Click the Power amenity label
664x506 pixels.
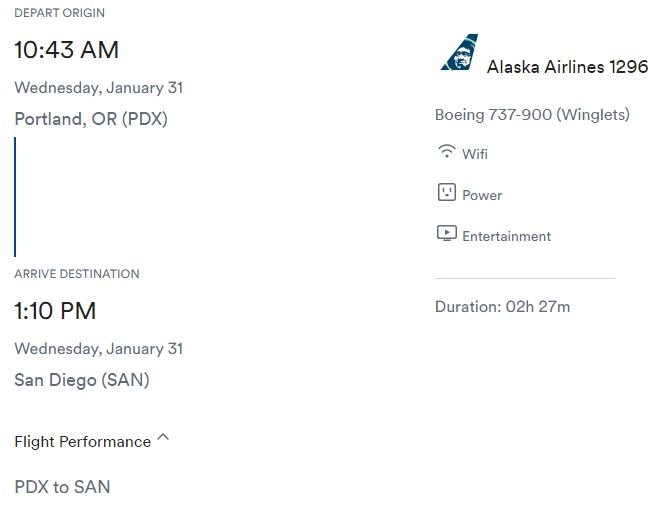(482, 195)
